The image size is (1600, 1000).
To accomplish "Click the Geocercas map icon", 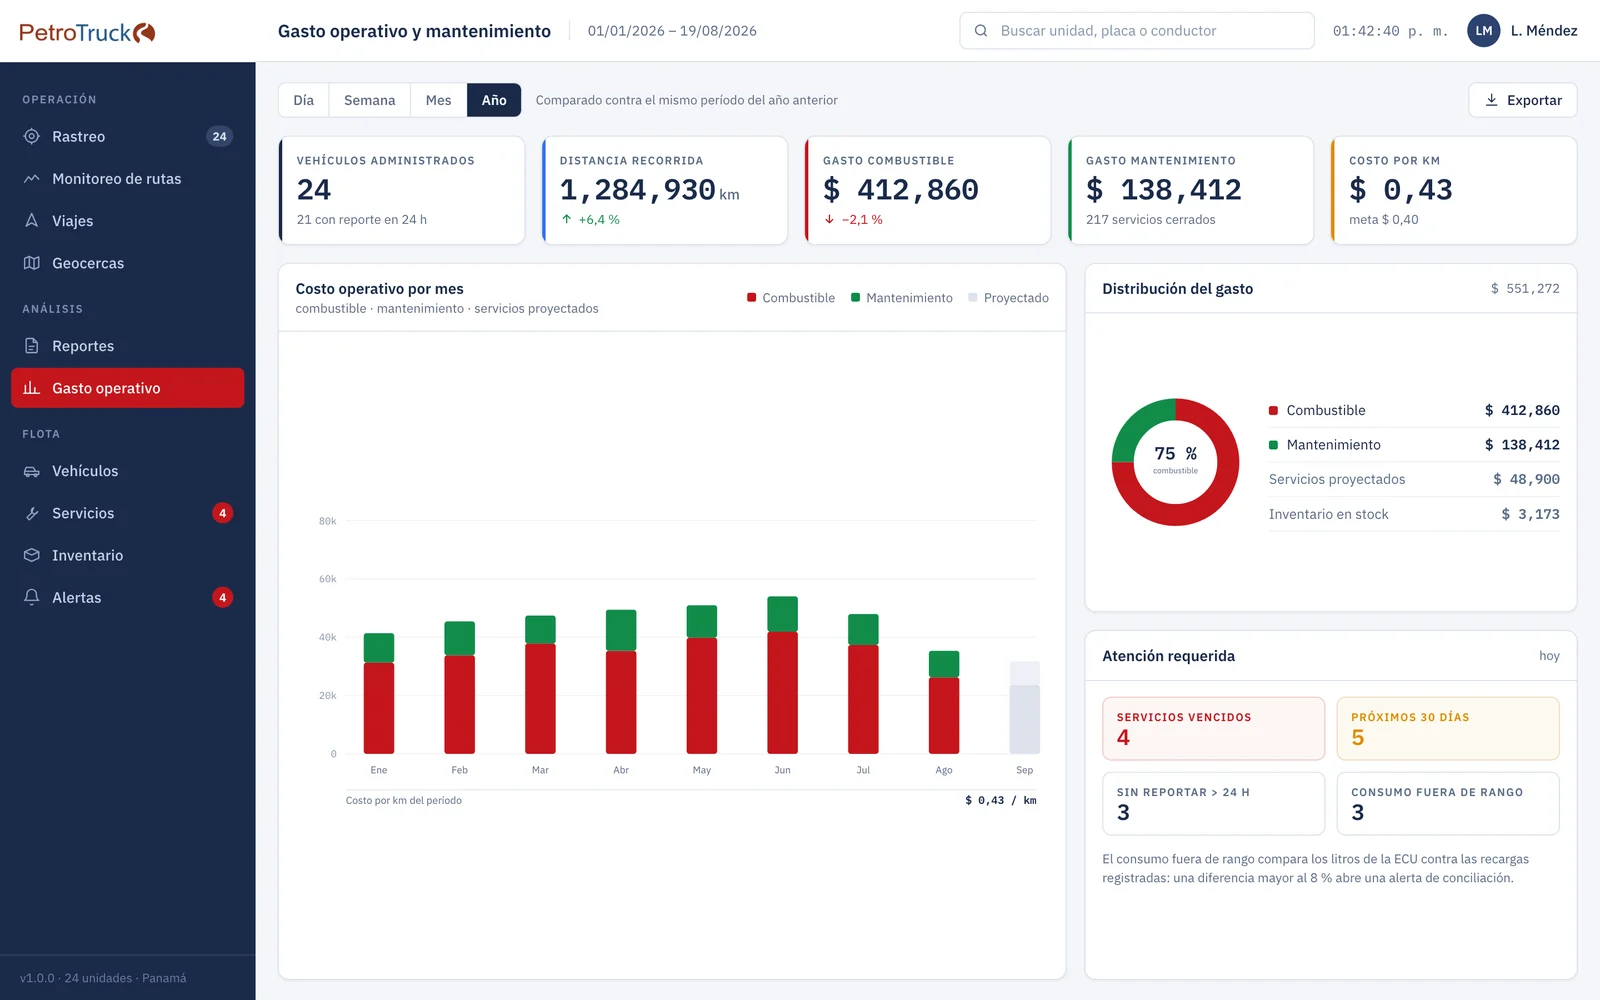I will 32,263.
